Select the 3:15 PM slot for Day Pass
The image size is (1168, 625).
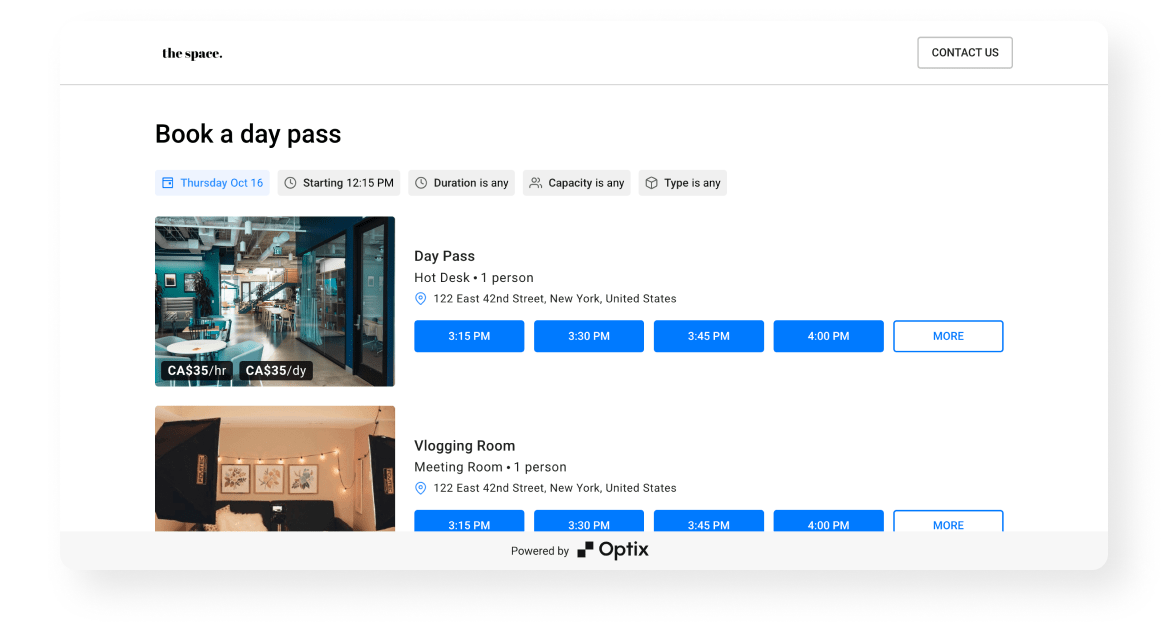pos(469,336)
